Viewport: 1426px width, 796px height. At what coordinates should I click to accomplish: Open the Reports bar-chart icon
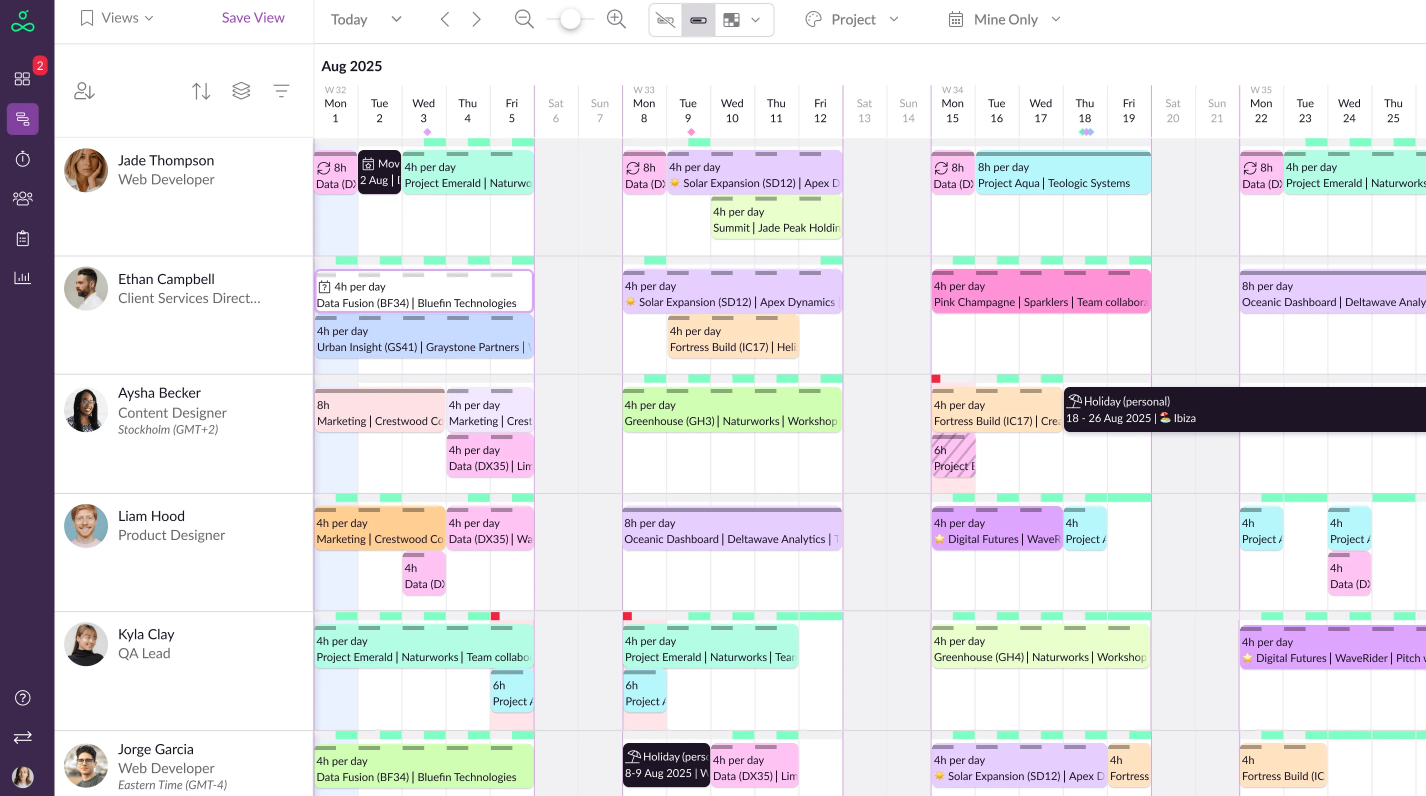[23, 278]
